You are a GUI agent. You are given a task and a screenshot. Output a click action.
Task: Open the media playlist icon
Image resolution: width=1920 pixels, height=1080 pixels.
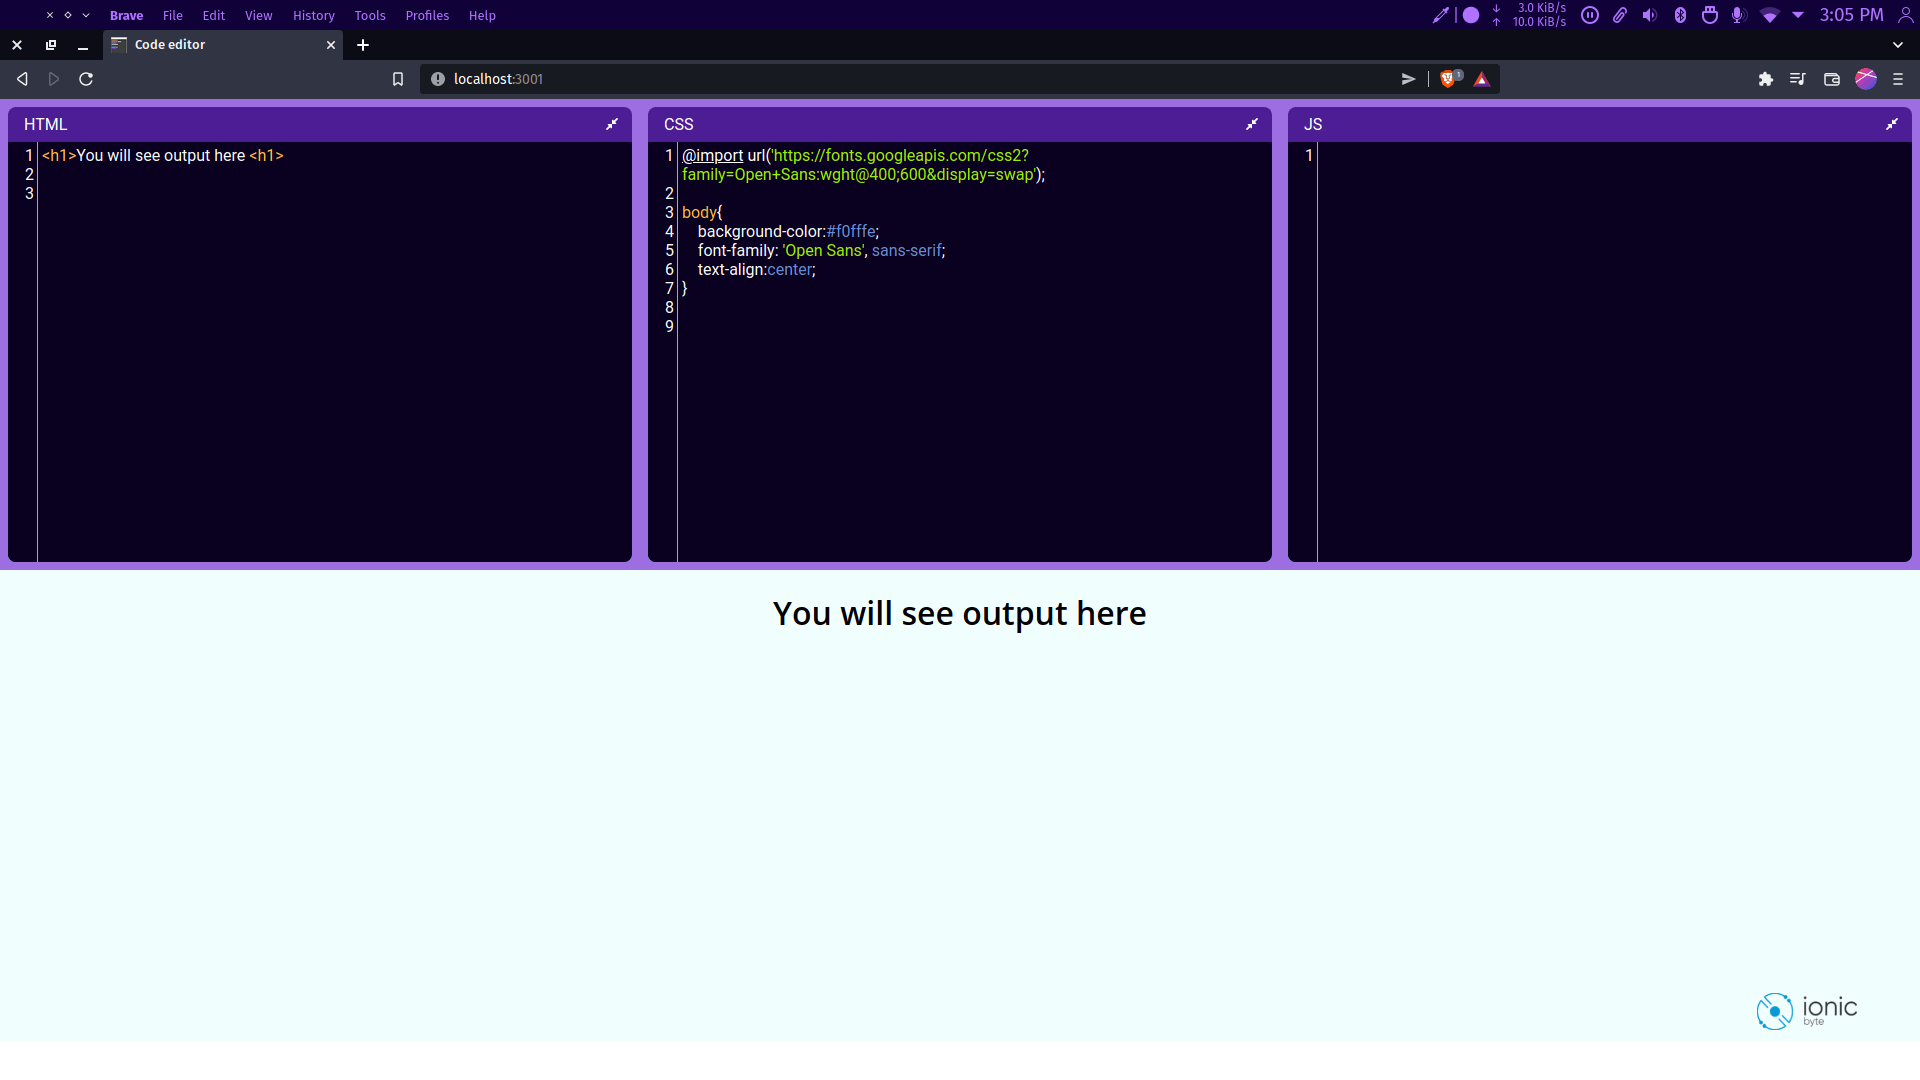[1798, 79]
